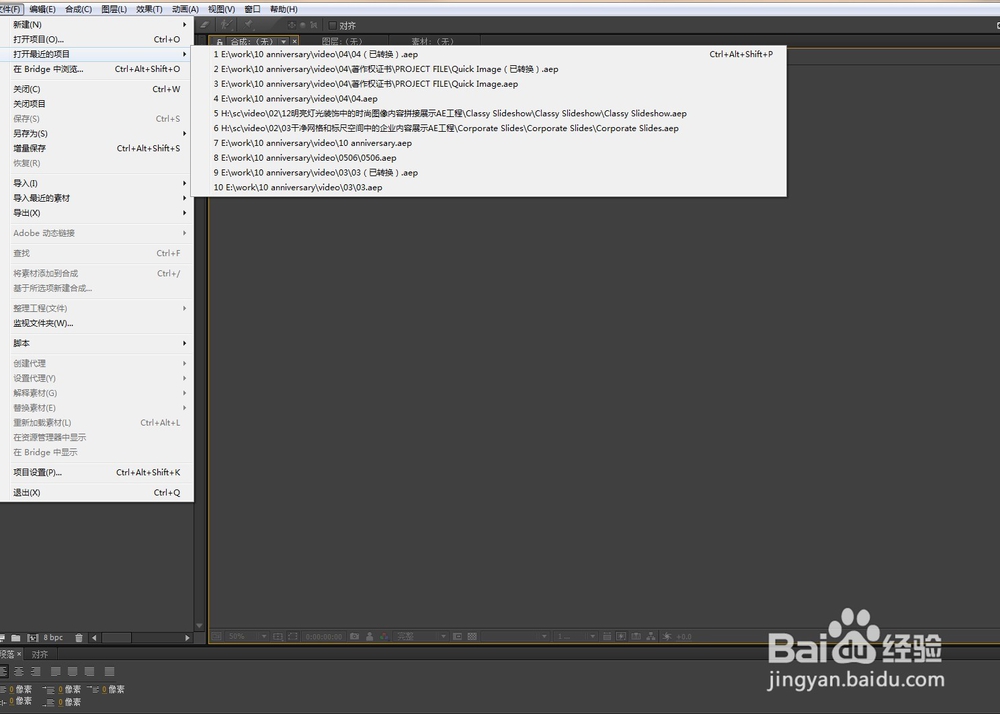Click the reset exposure aperture icon
The width and height of the screenshot is (1000, 714).
pos(667,636)
